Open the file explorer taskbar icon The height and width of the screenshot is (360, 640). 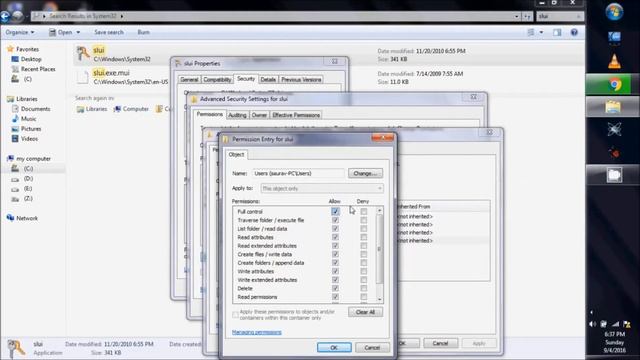613,107
